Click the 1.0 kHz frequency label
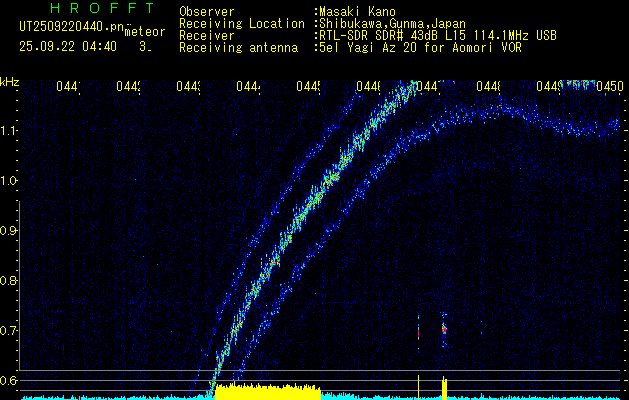 9,181
